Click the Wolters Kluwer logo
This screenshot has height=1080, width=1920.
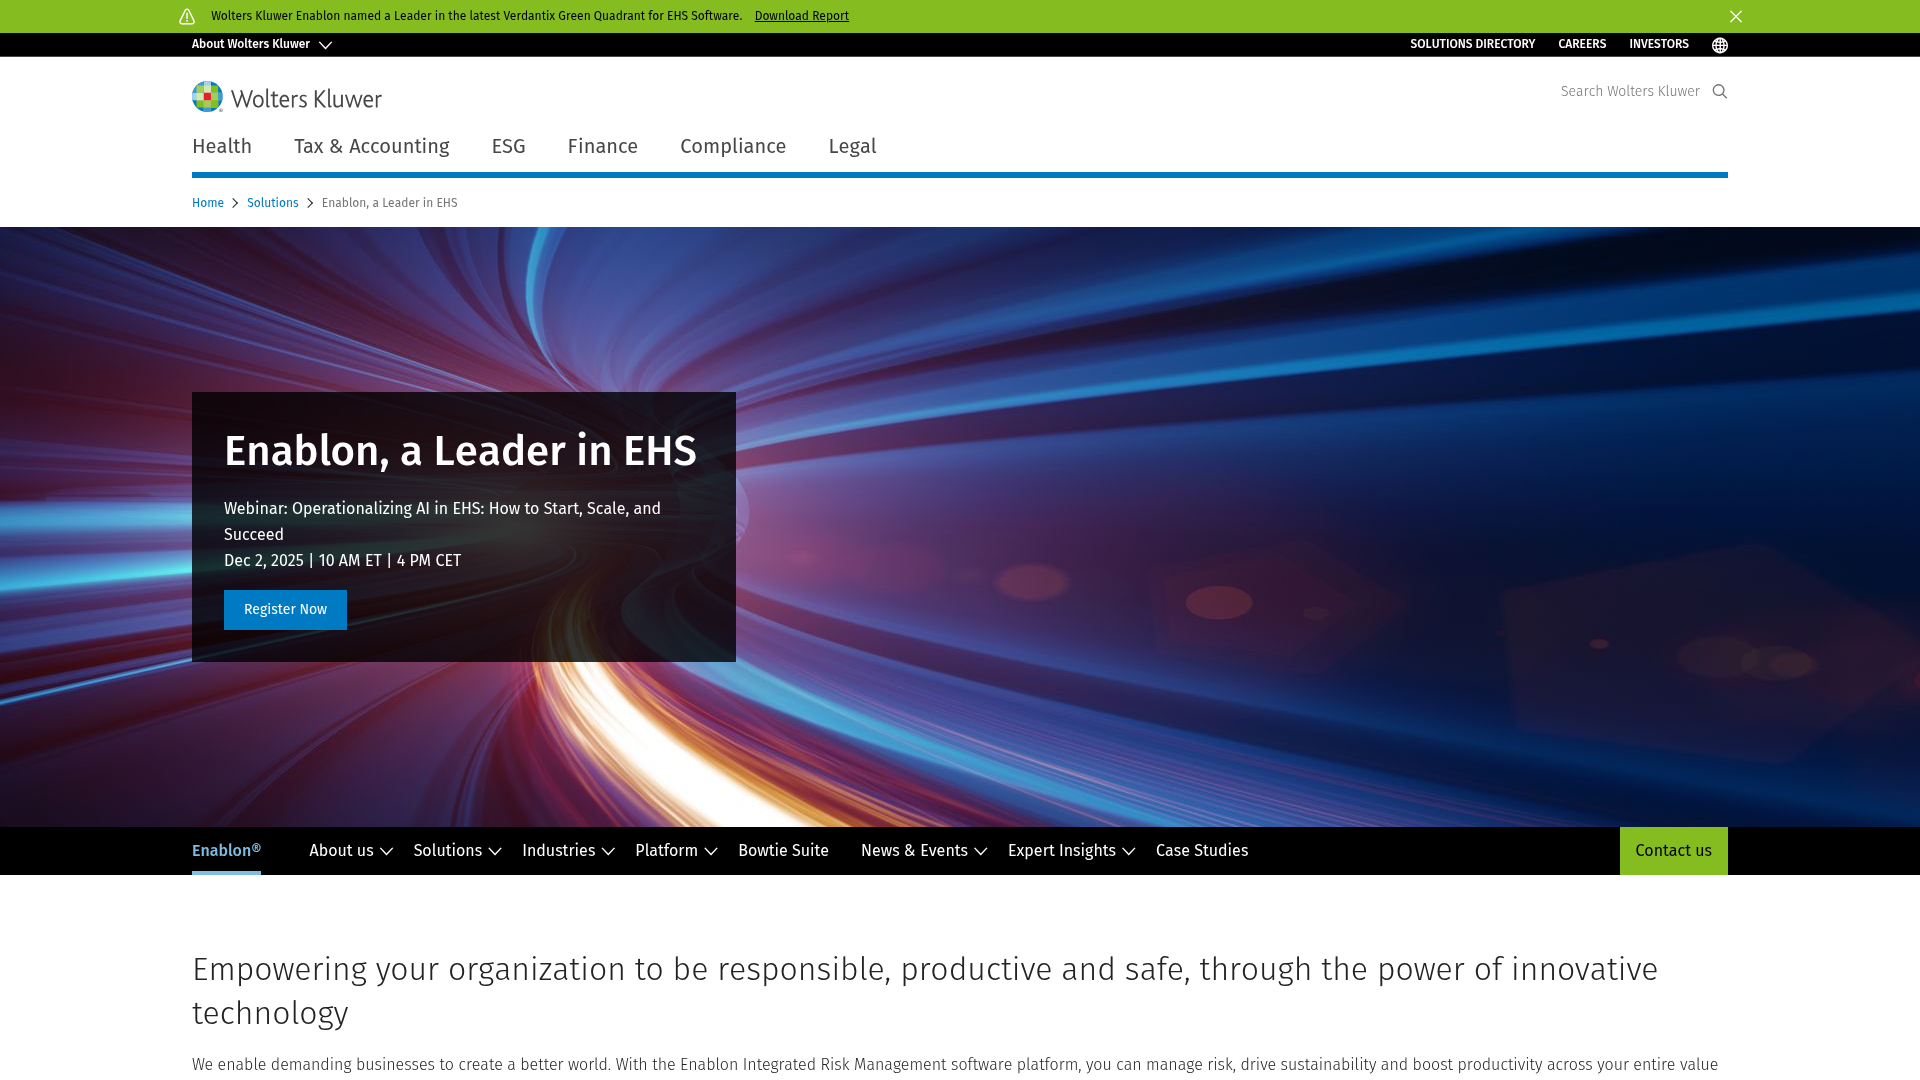pyautogui.click(x=286, y=97)
